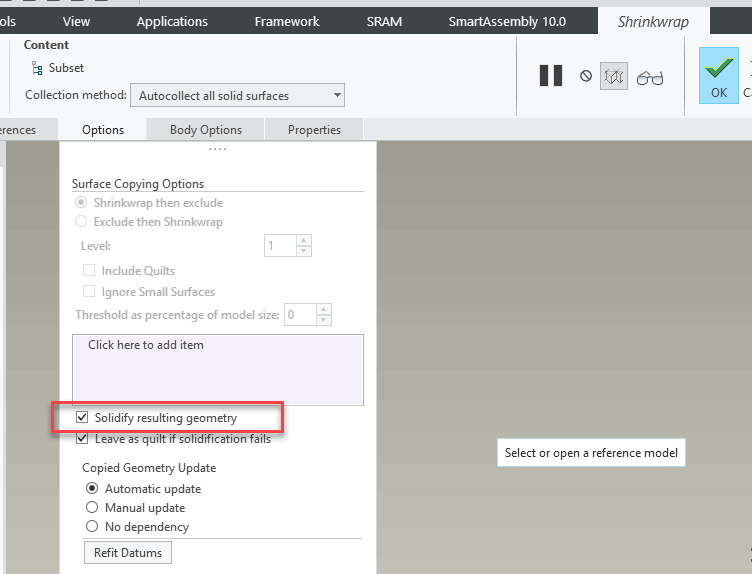The height and width of the screenshot is (574, 752).
Task: Click the panel drag handle dots
Action: (x=217, y=149)
